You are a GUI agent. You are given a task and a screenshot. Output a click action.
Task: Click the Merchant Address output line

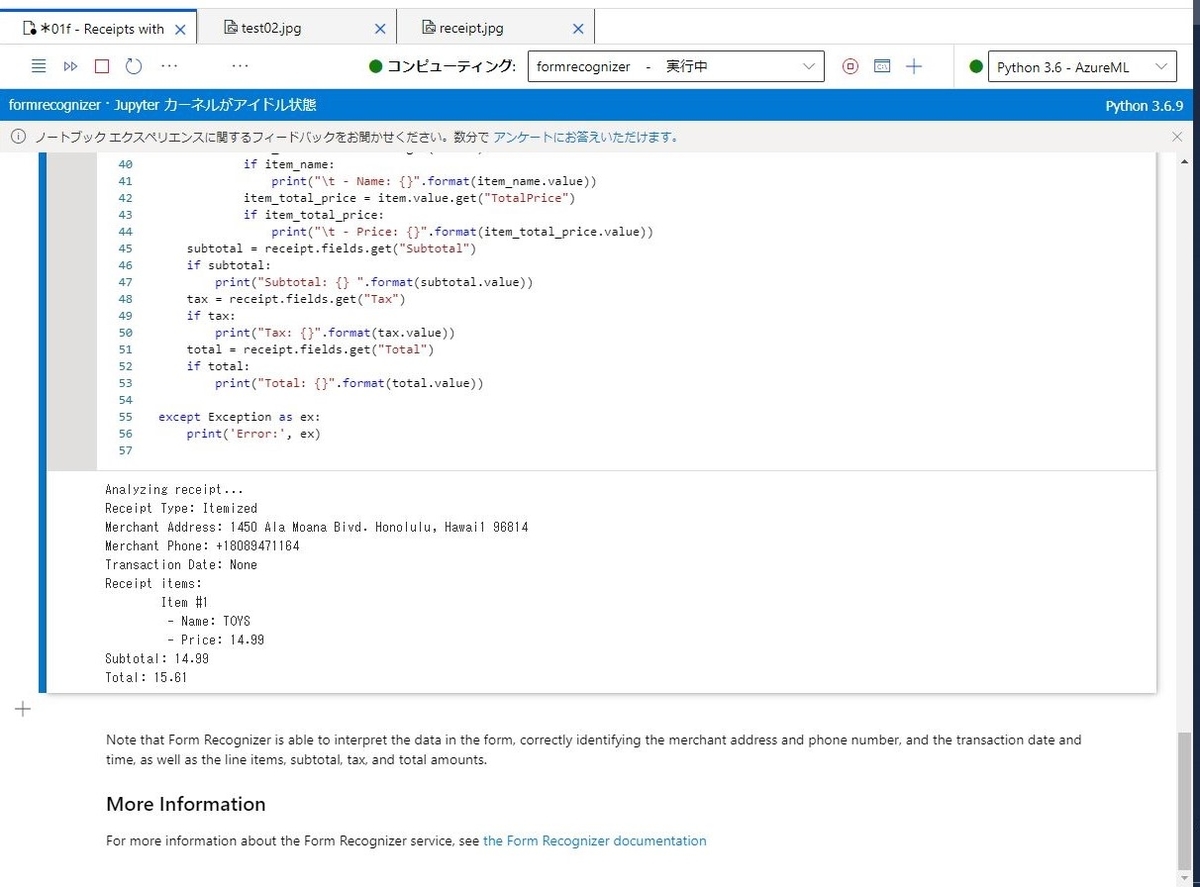[x=317, y=527]
